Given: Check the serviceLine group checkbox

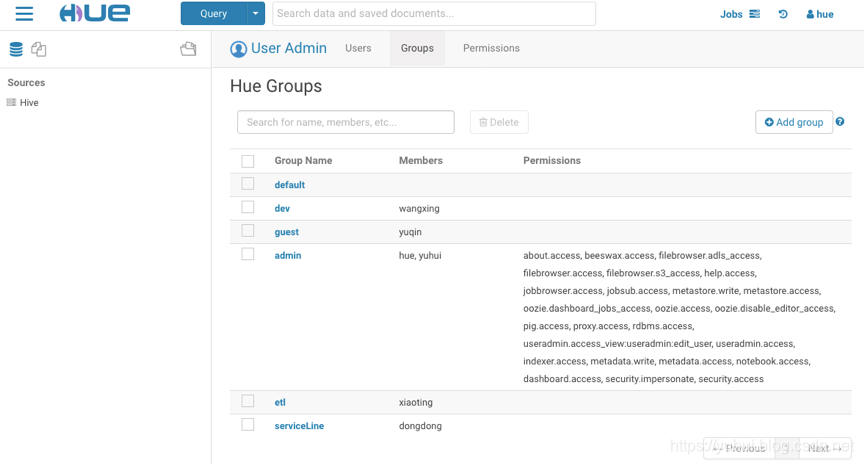Looking at the screenshot, I should 248,424.
